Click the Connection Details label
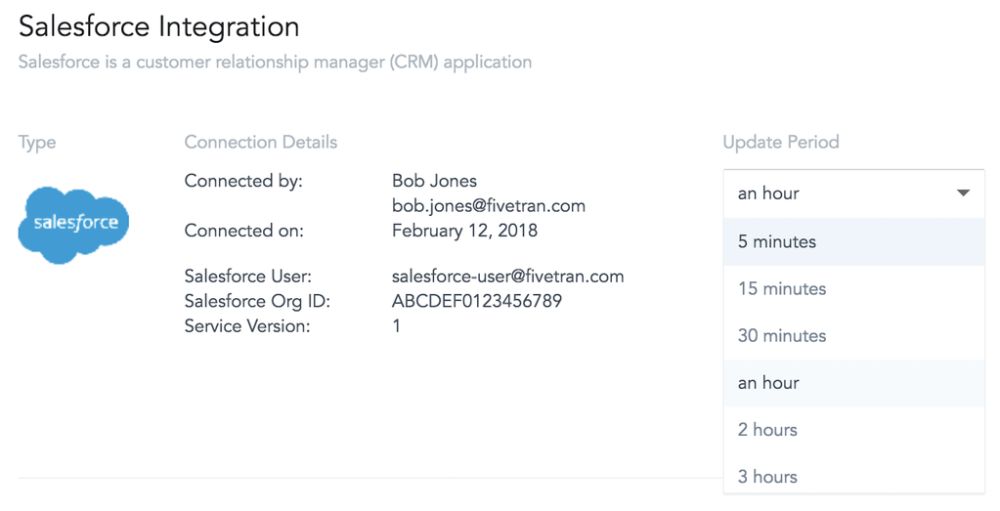The width and height of the screenshot is (1000, 511). [261, 142]
